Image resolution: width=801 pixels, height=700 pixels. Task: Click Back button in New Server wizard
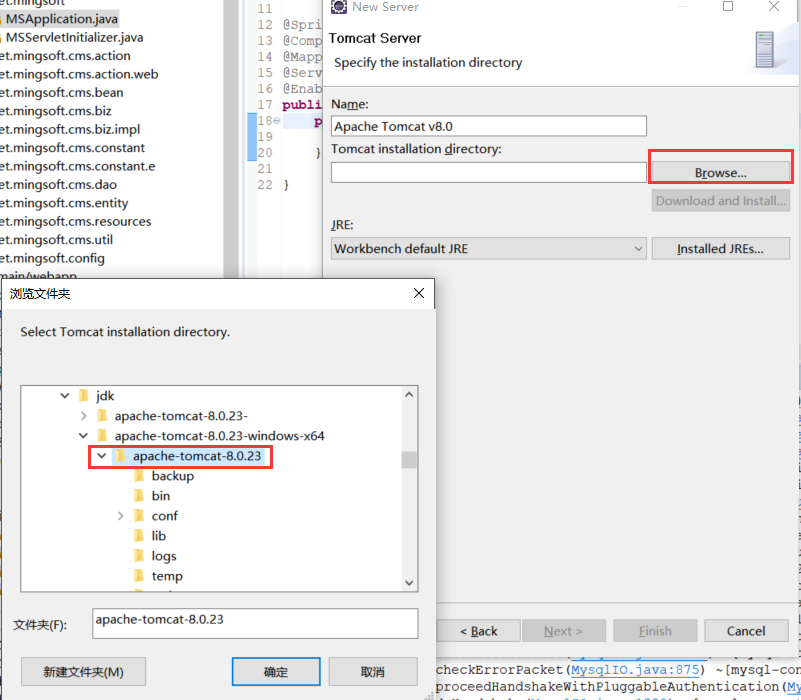tap(479, 631)
